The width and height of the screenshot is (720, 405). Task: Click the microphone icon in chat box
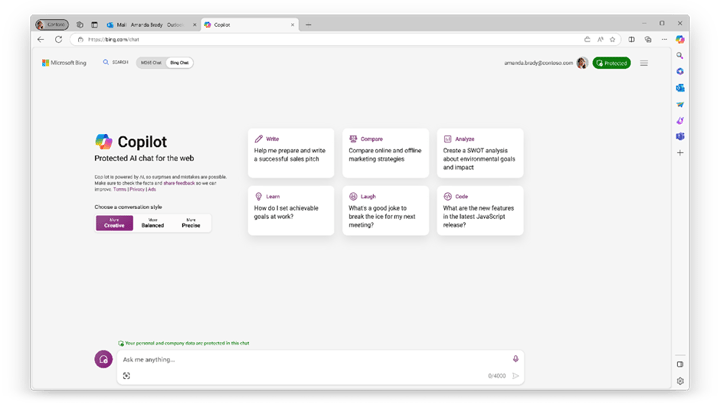pyautogui.click(x=516, y=359)
